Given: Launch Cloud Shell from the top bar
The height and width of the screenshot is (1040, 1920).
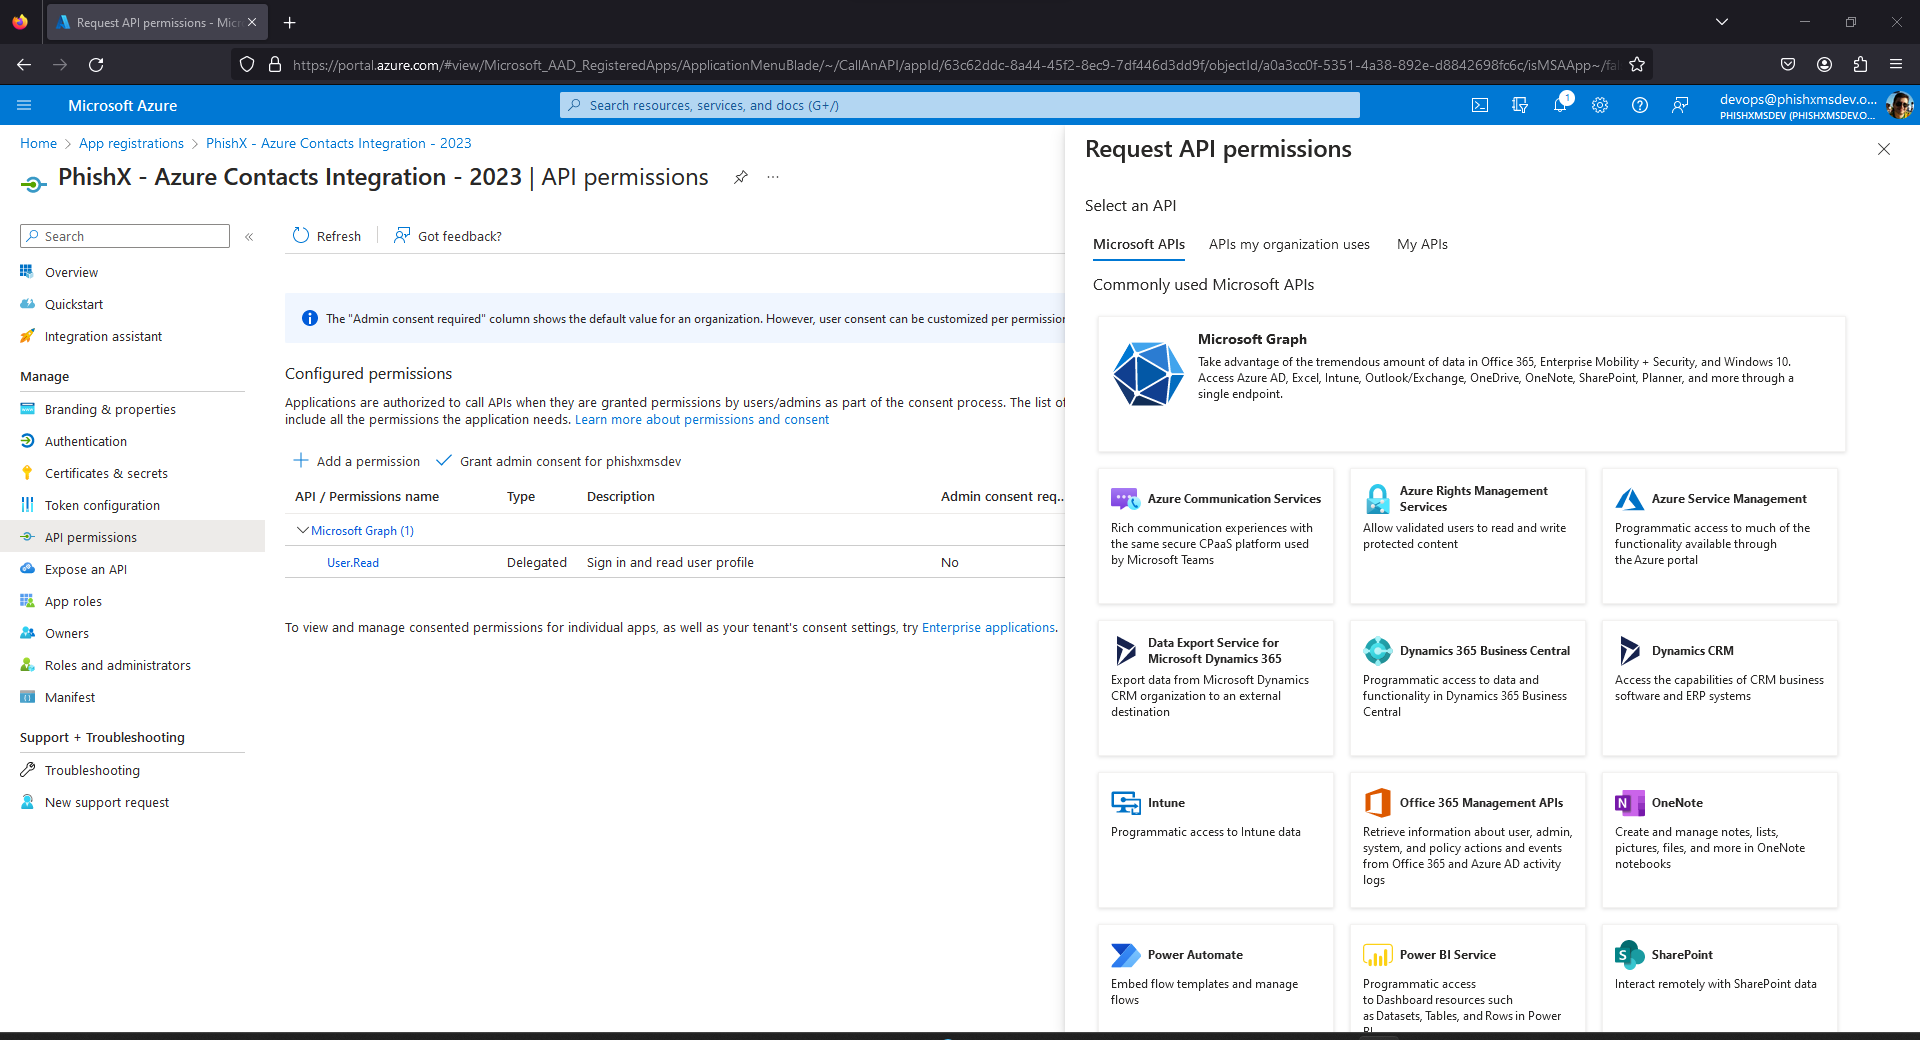Looking at the screenshot, I should click(x=1480, y=105).
